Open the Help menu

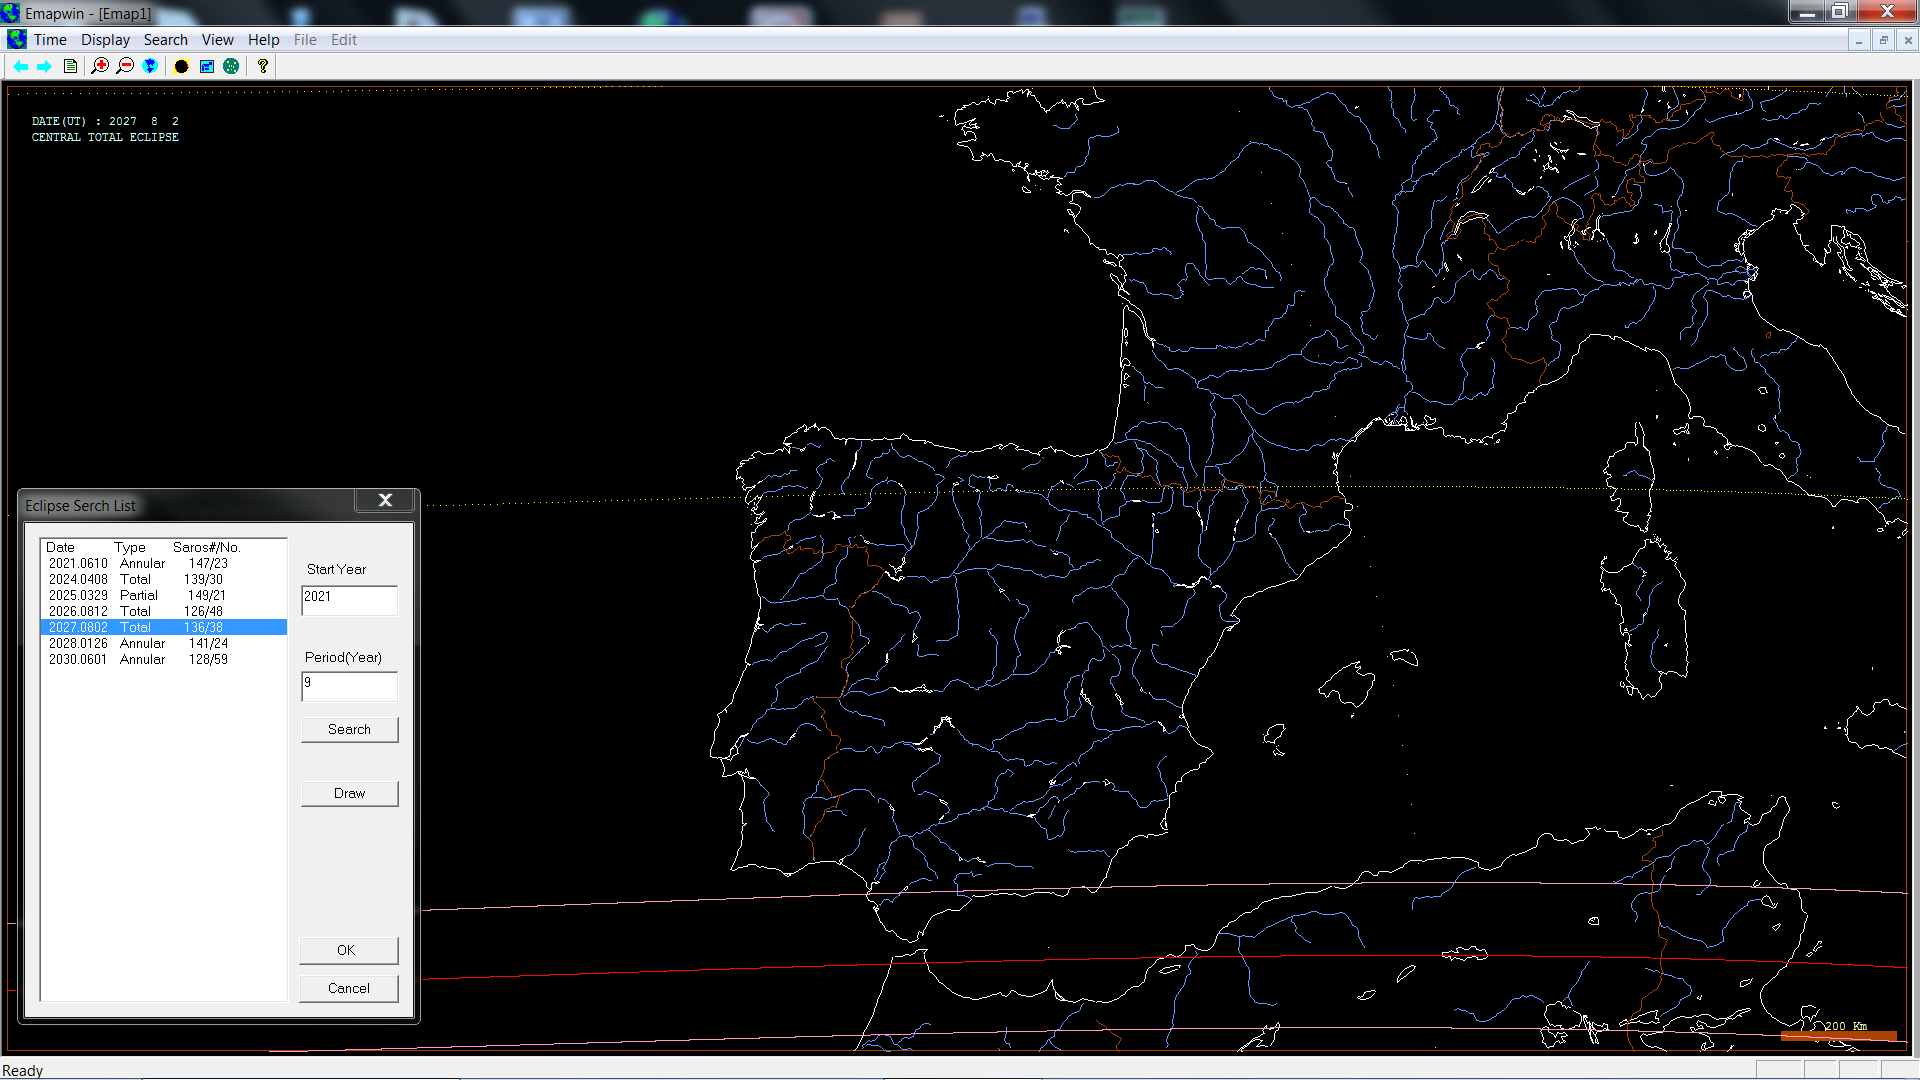tap(264, 40)
